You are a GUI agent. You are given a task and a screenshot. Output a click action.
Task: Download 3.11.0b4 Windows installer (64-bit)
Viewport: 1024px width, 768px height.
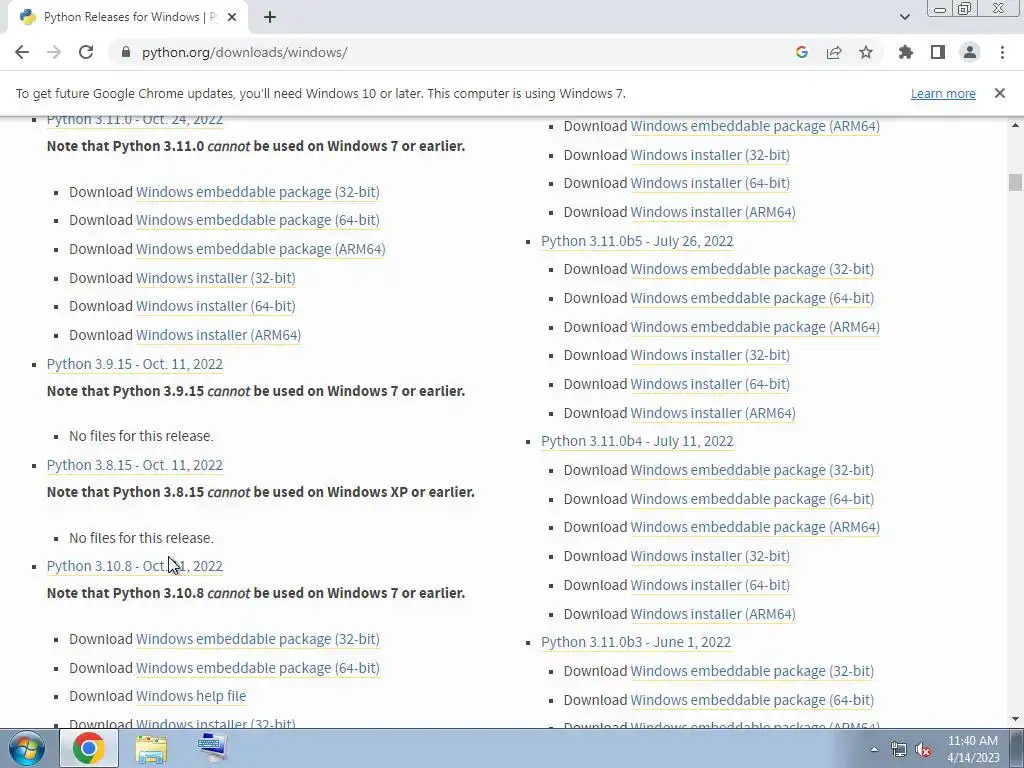tap(710, 584)
